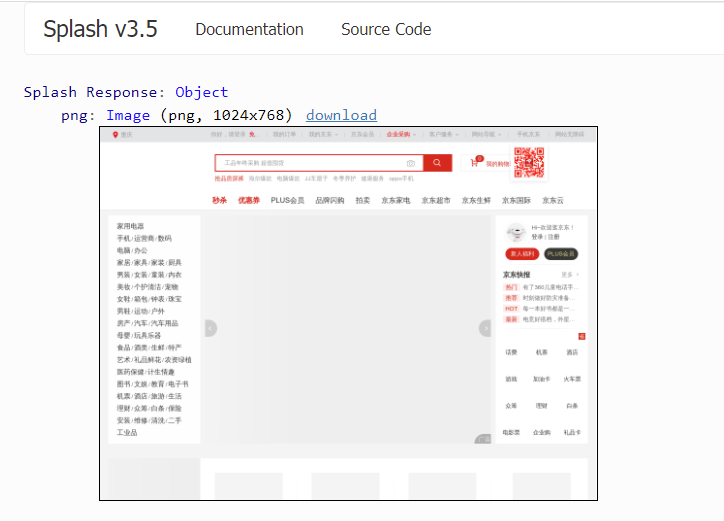Screen dimensions: 724x521
Task: Select the 拍卖 navigation item
Action: 362,200
